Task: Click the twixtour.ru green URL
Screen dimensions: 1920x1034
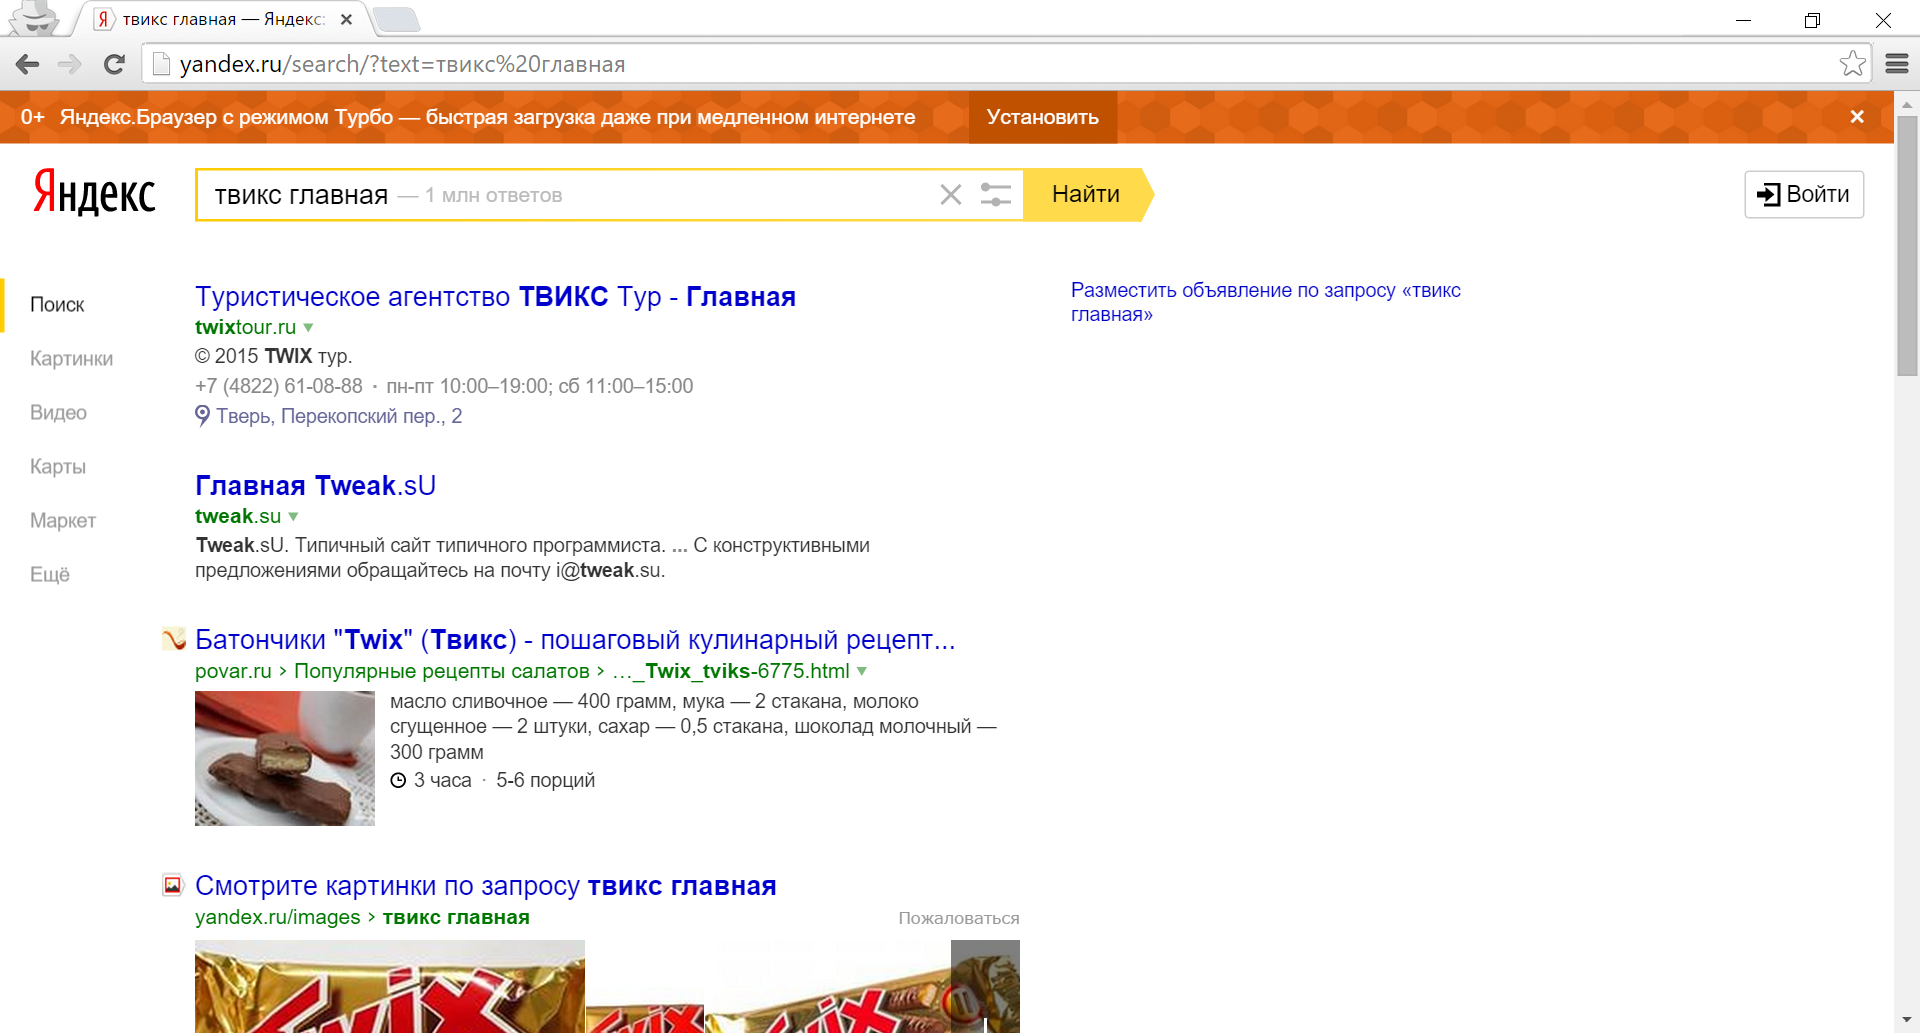Action: 245,328
